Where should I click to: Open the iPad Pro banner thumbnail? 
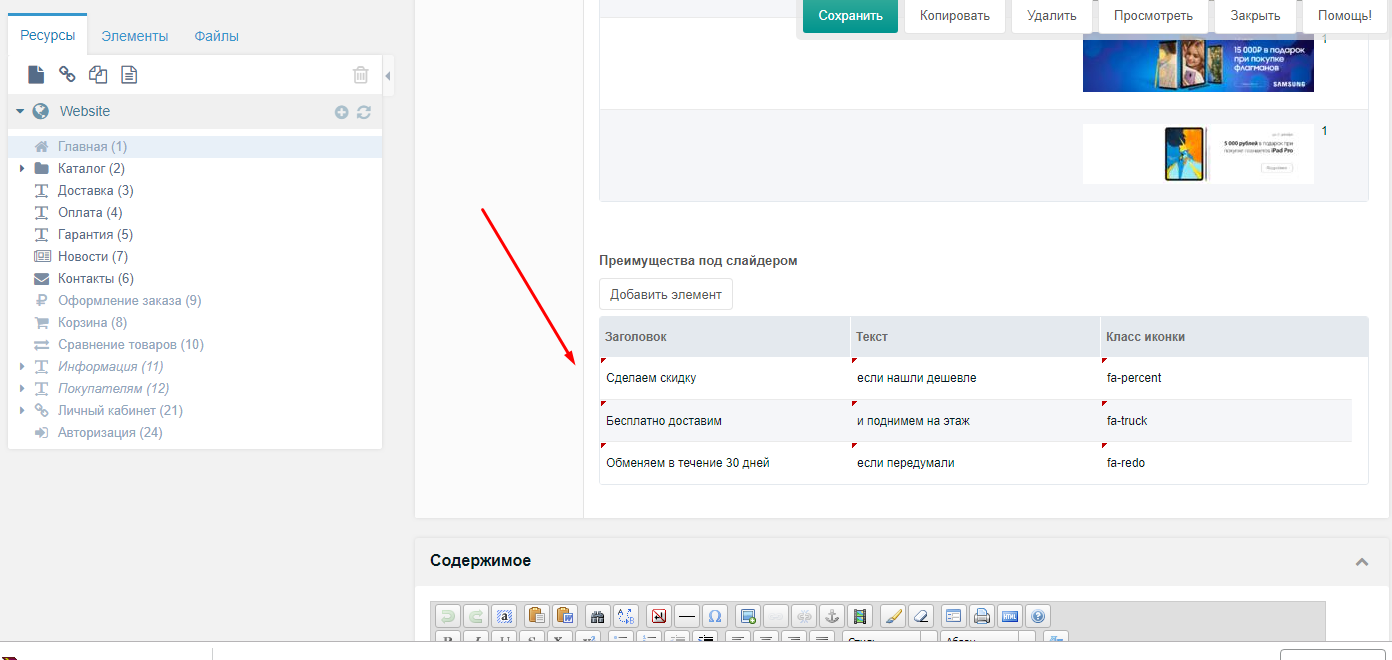pos(1198,154)
